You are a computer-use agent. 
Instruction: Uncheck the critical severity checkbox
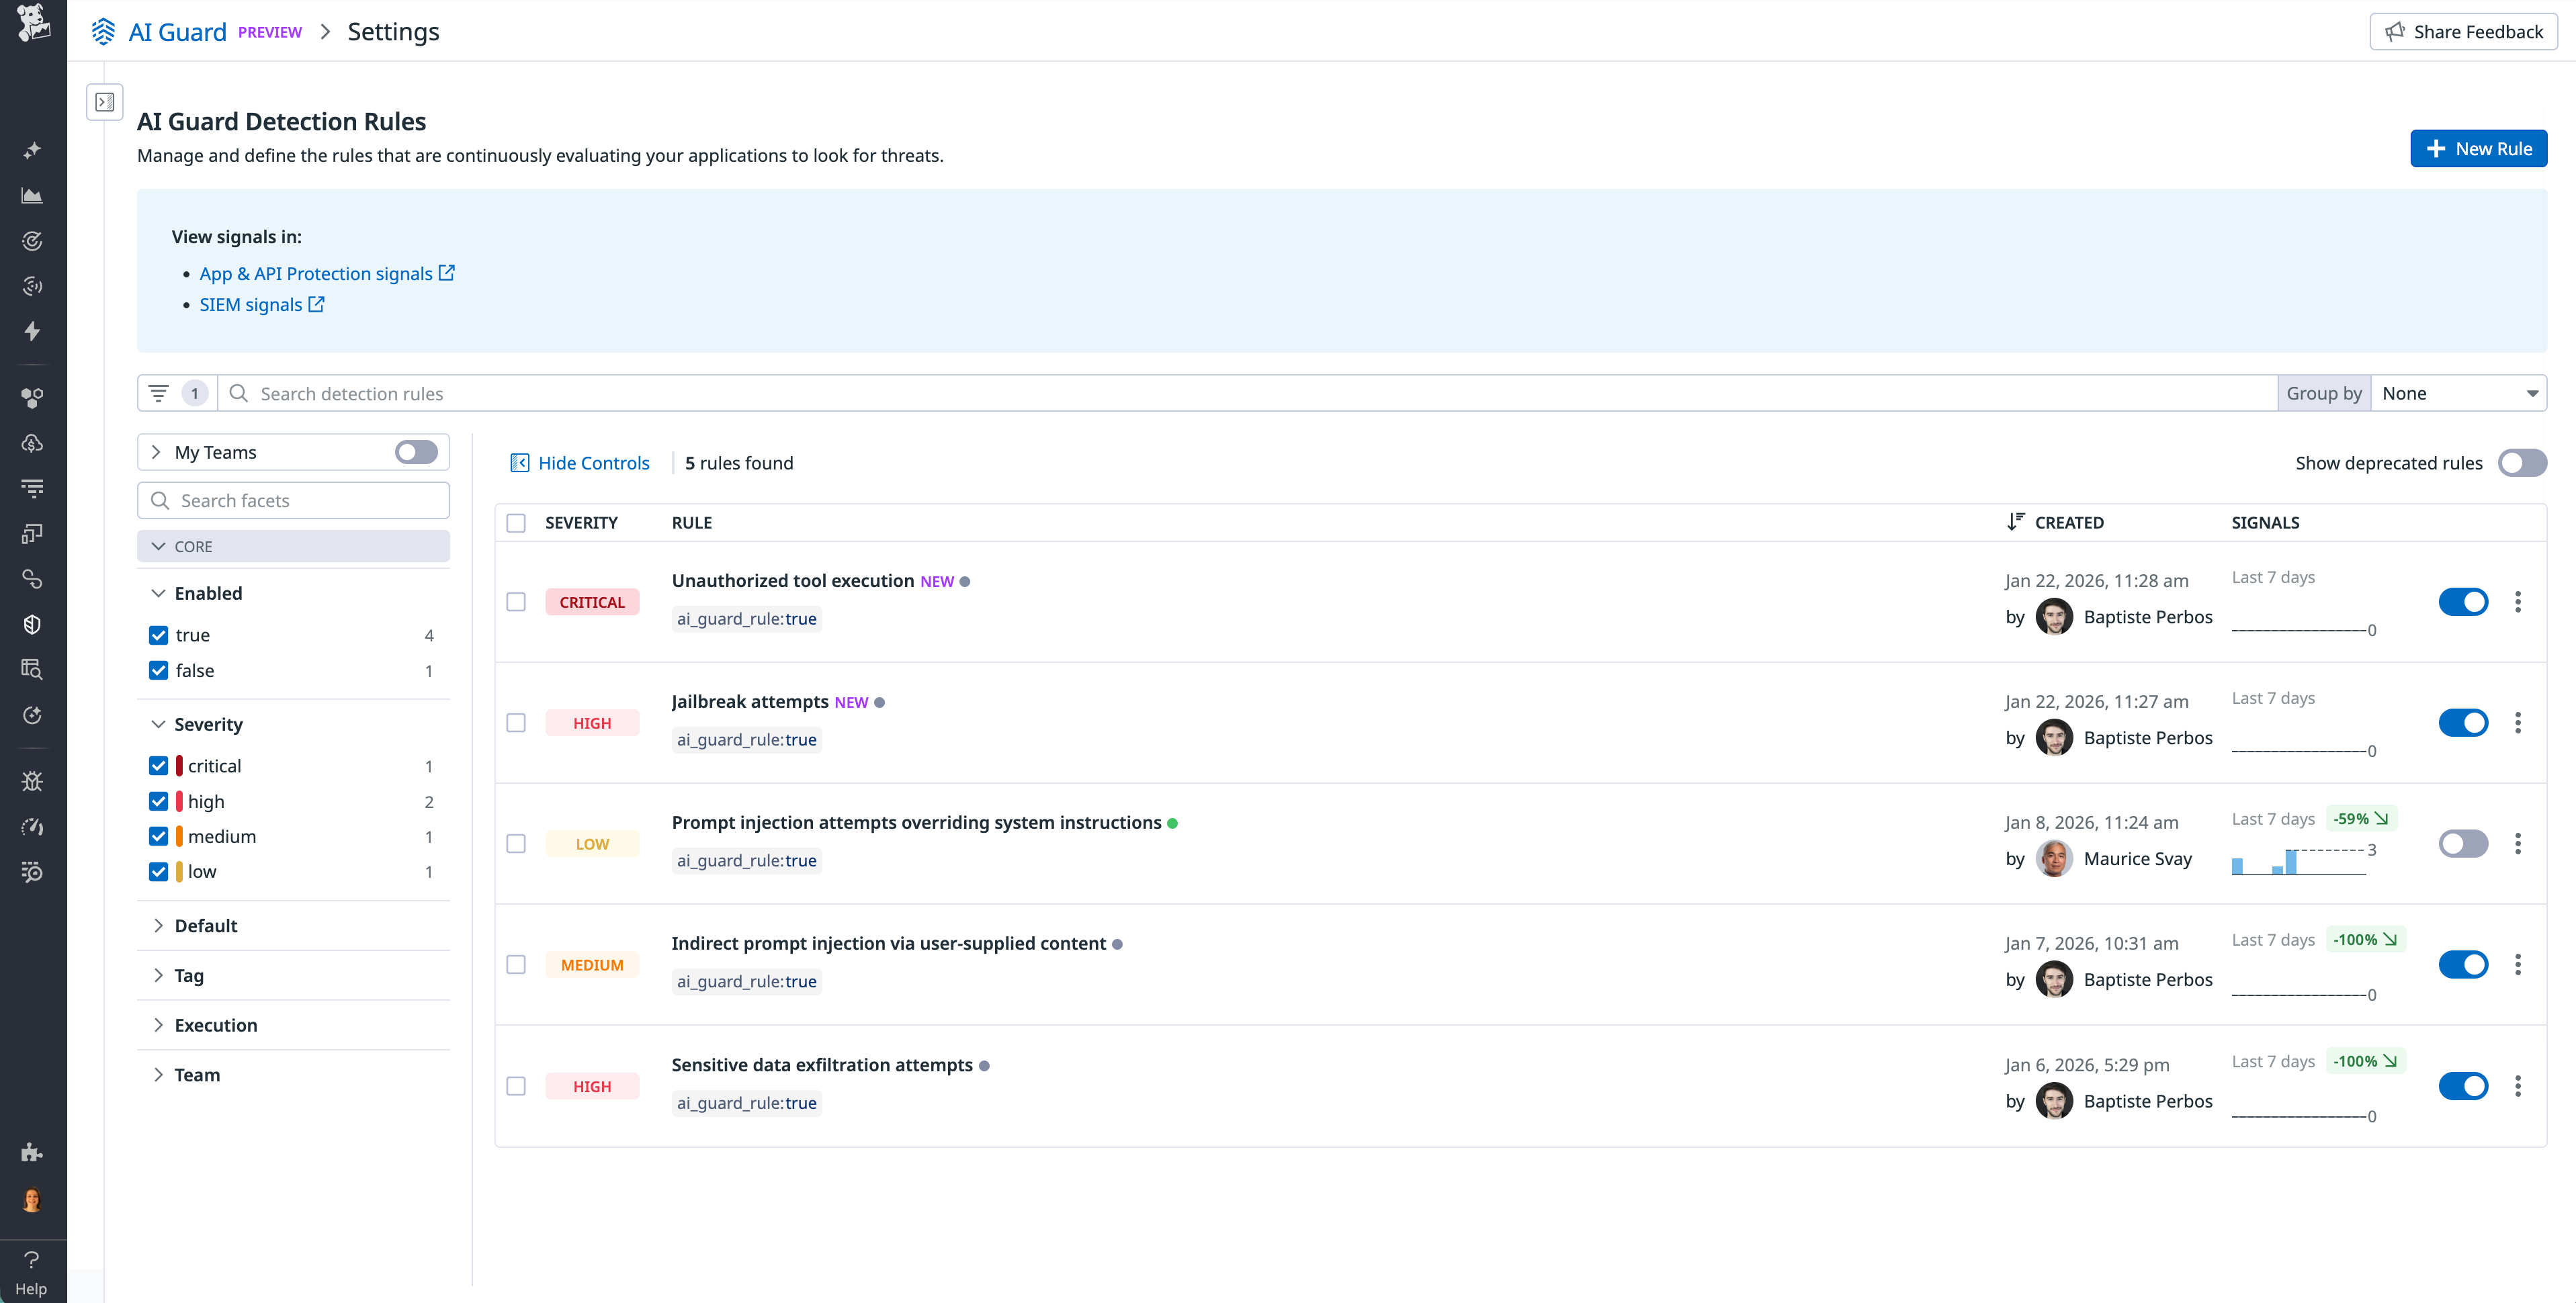point(158,766)
